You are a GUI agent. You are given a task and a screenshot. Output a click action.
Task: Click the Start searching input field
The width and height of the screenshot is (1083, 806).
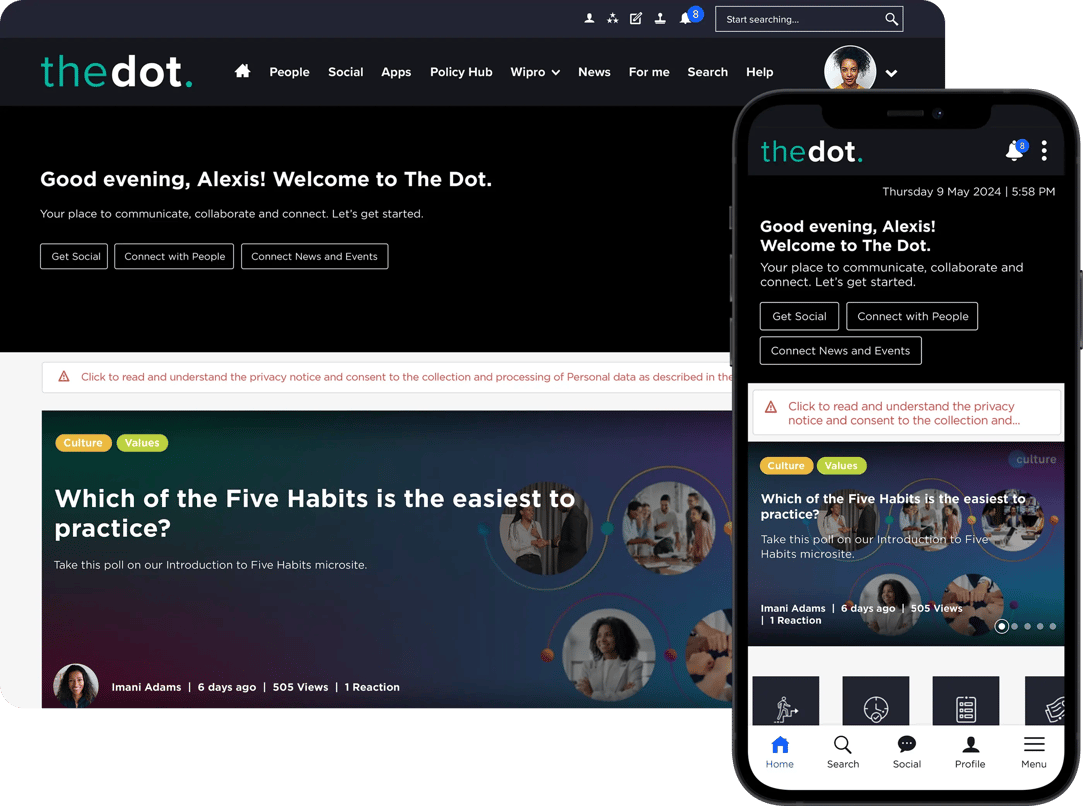[x=801, y=19]
